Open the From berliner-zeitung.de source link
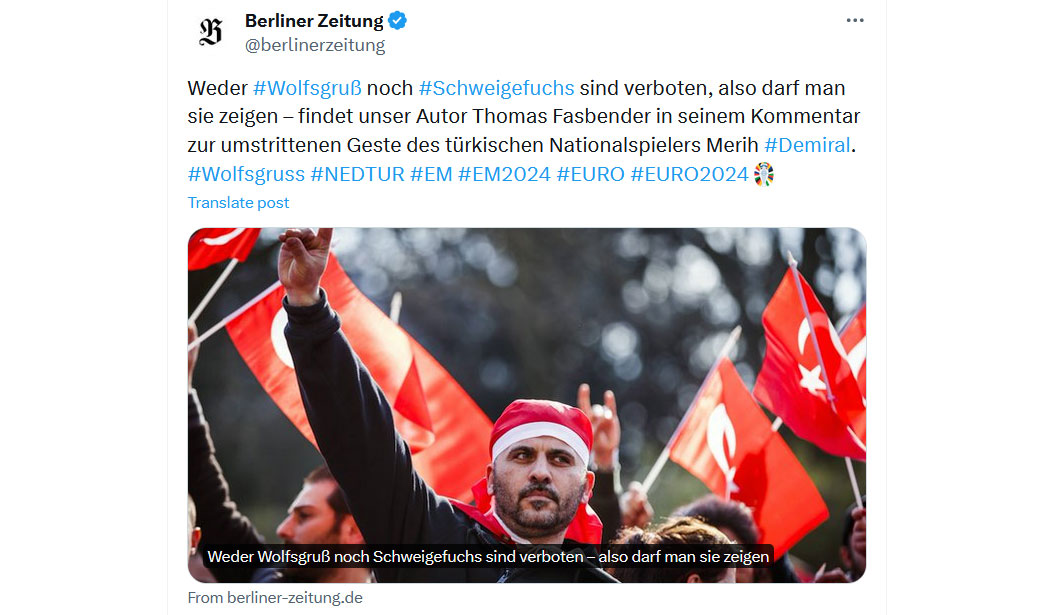This screenshot has height=615, width=1050. 275,598
